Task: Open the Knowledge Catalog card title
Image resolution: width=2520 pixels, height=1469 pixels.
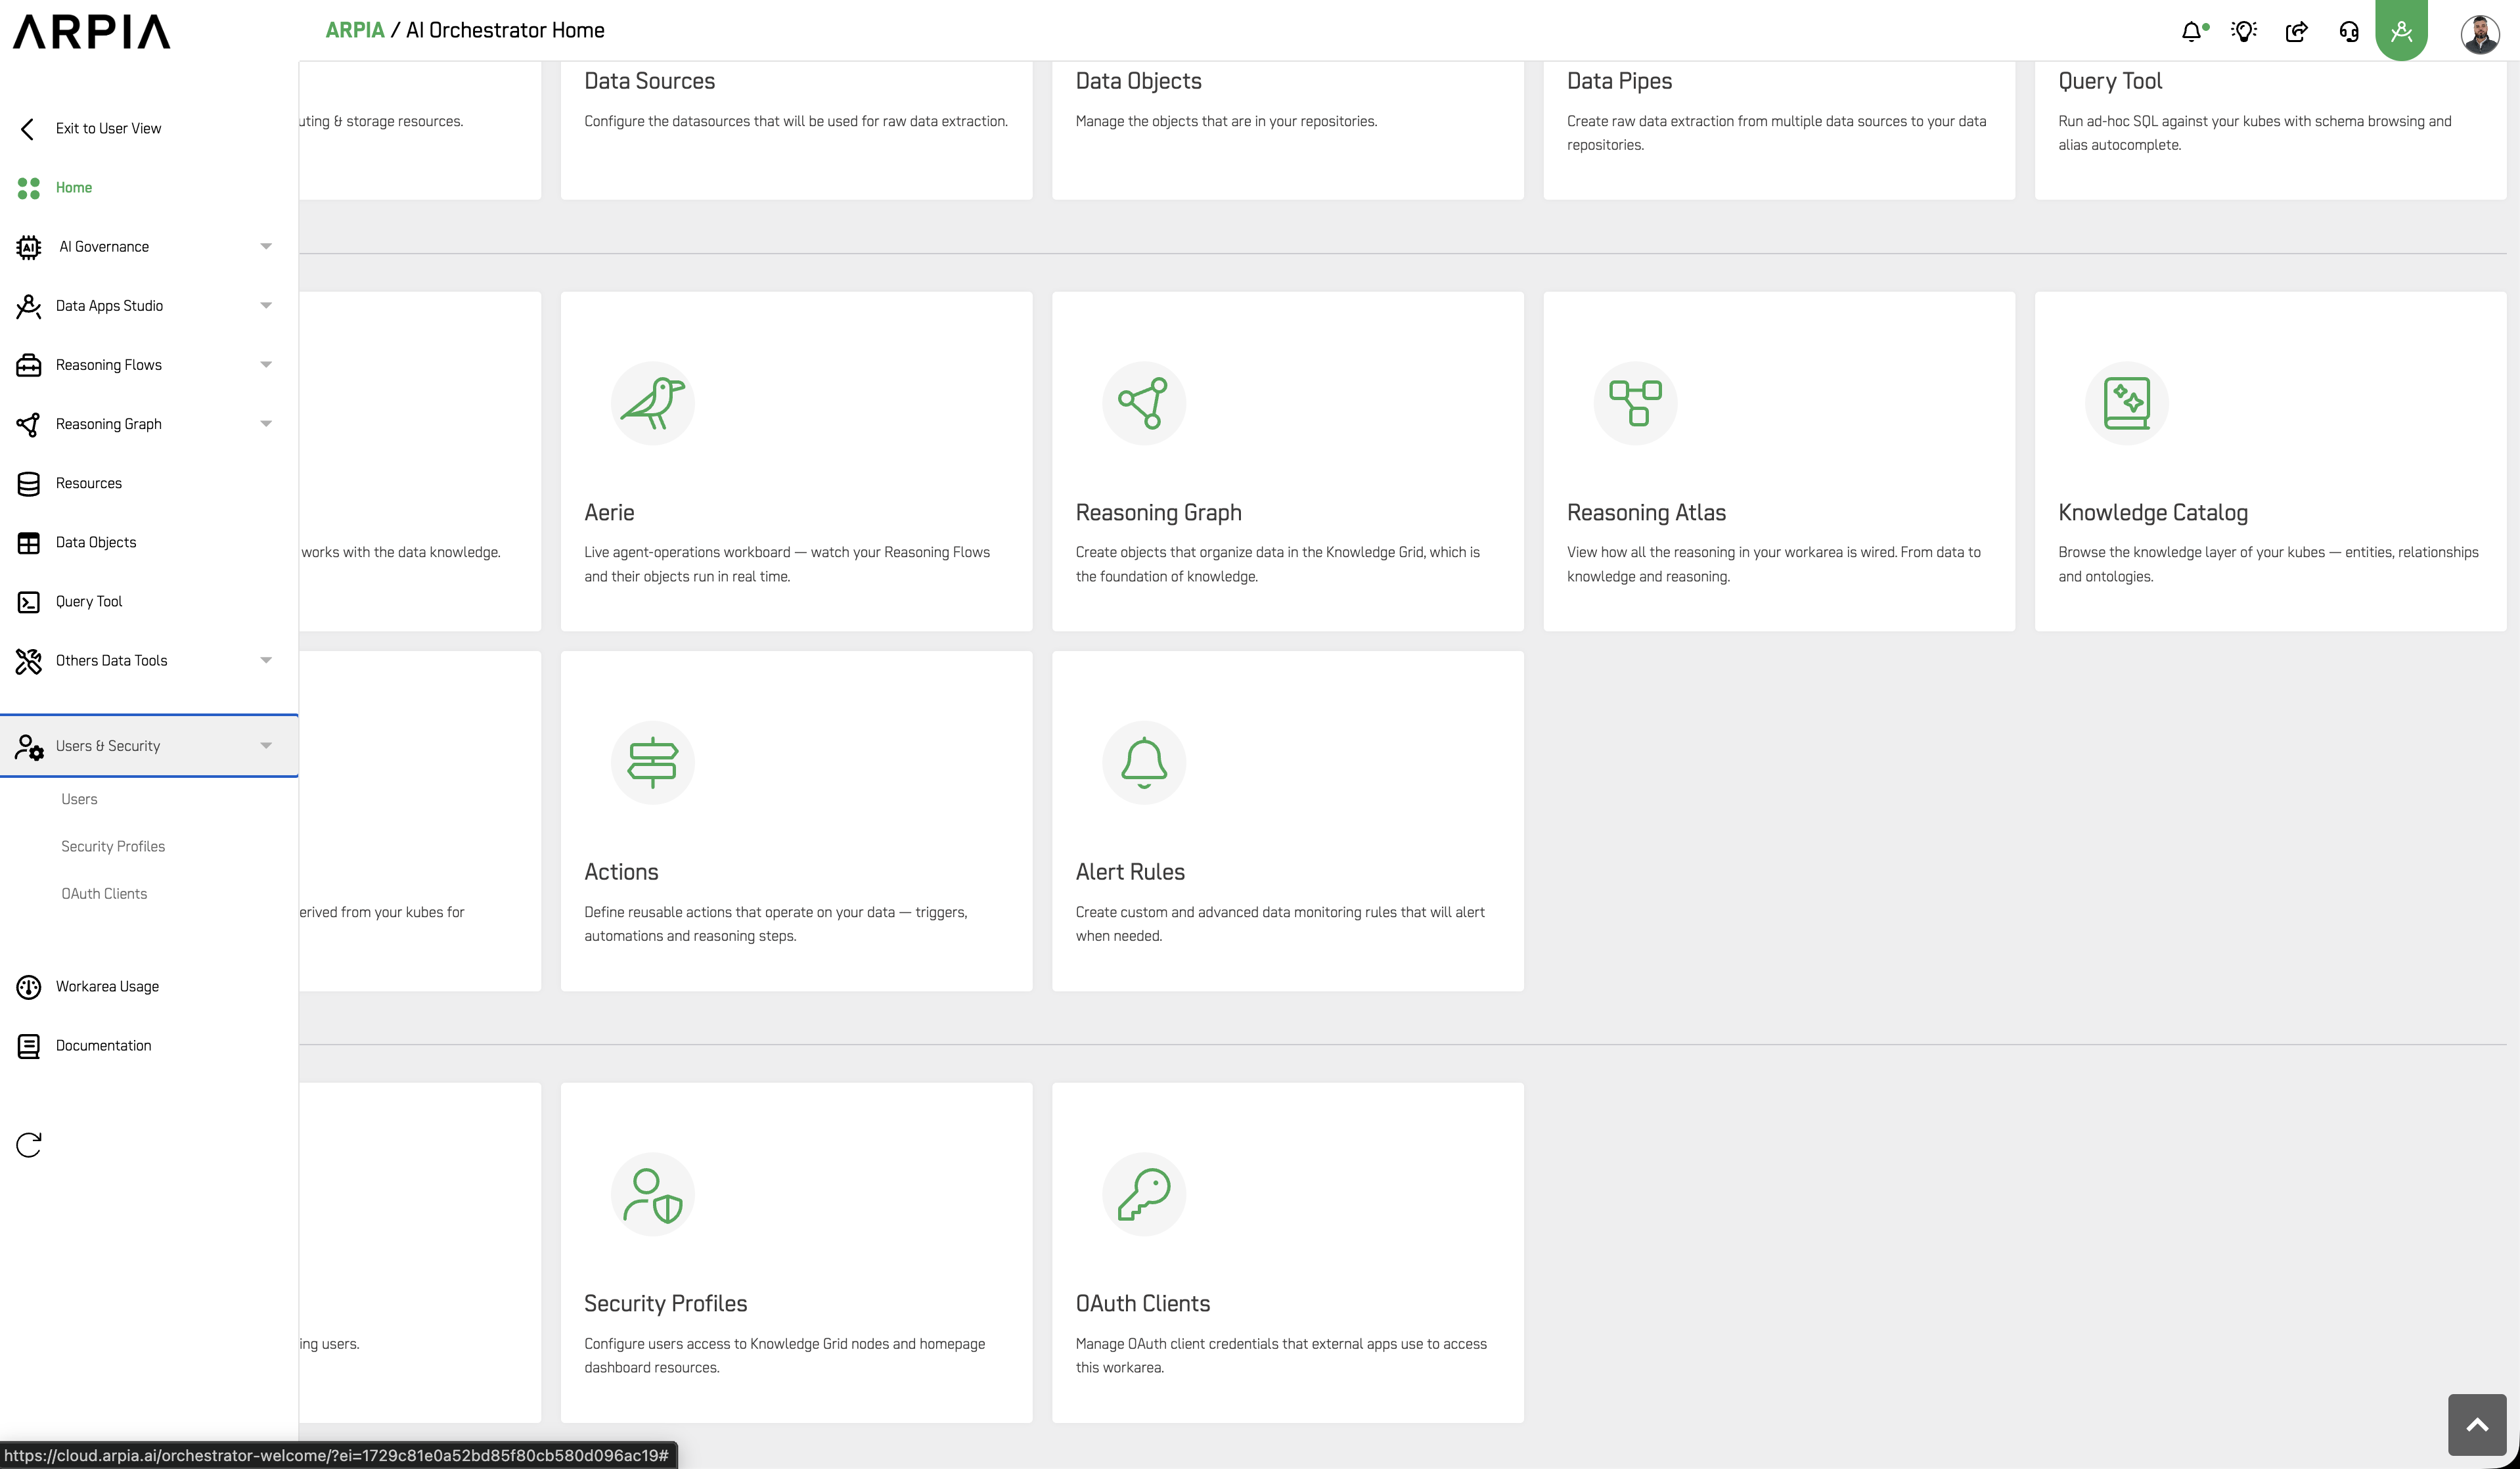Action: [2153, 513]
